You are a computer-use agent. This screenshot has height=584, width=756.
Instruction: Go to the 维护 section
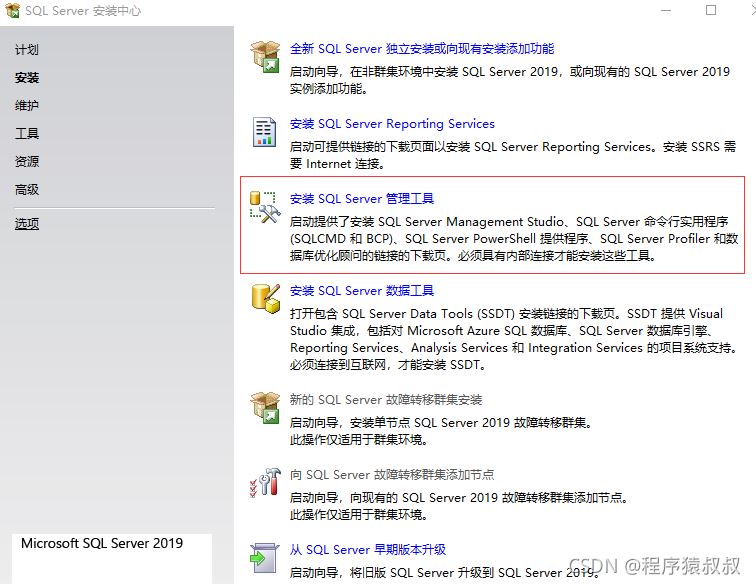(x=27, y=105)
